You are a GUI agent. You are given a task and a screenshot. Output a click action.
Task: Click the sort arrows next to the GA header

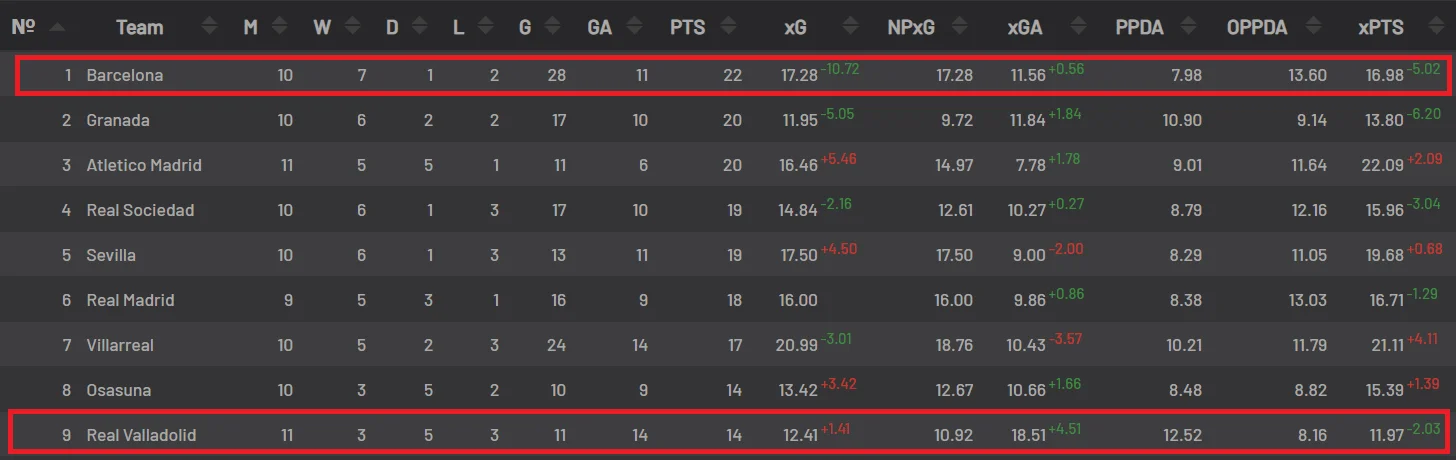click(x=633, y=27)
